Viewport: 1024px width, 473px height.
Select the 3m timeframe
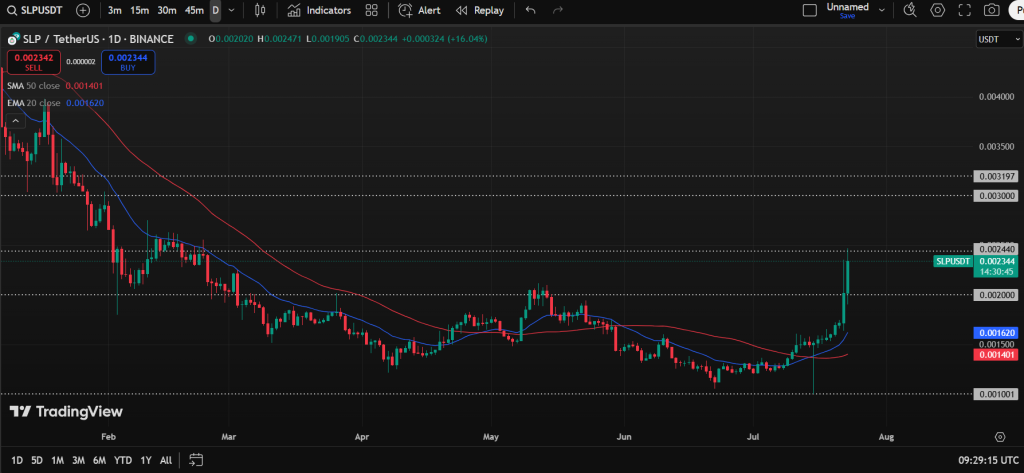(x=114, y=10)
